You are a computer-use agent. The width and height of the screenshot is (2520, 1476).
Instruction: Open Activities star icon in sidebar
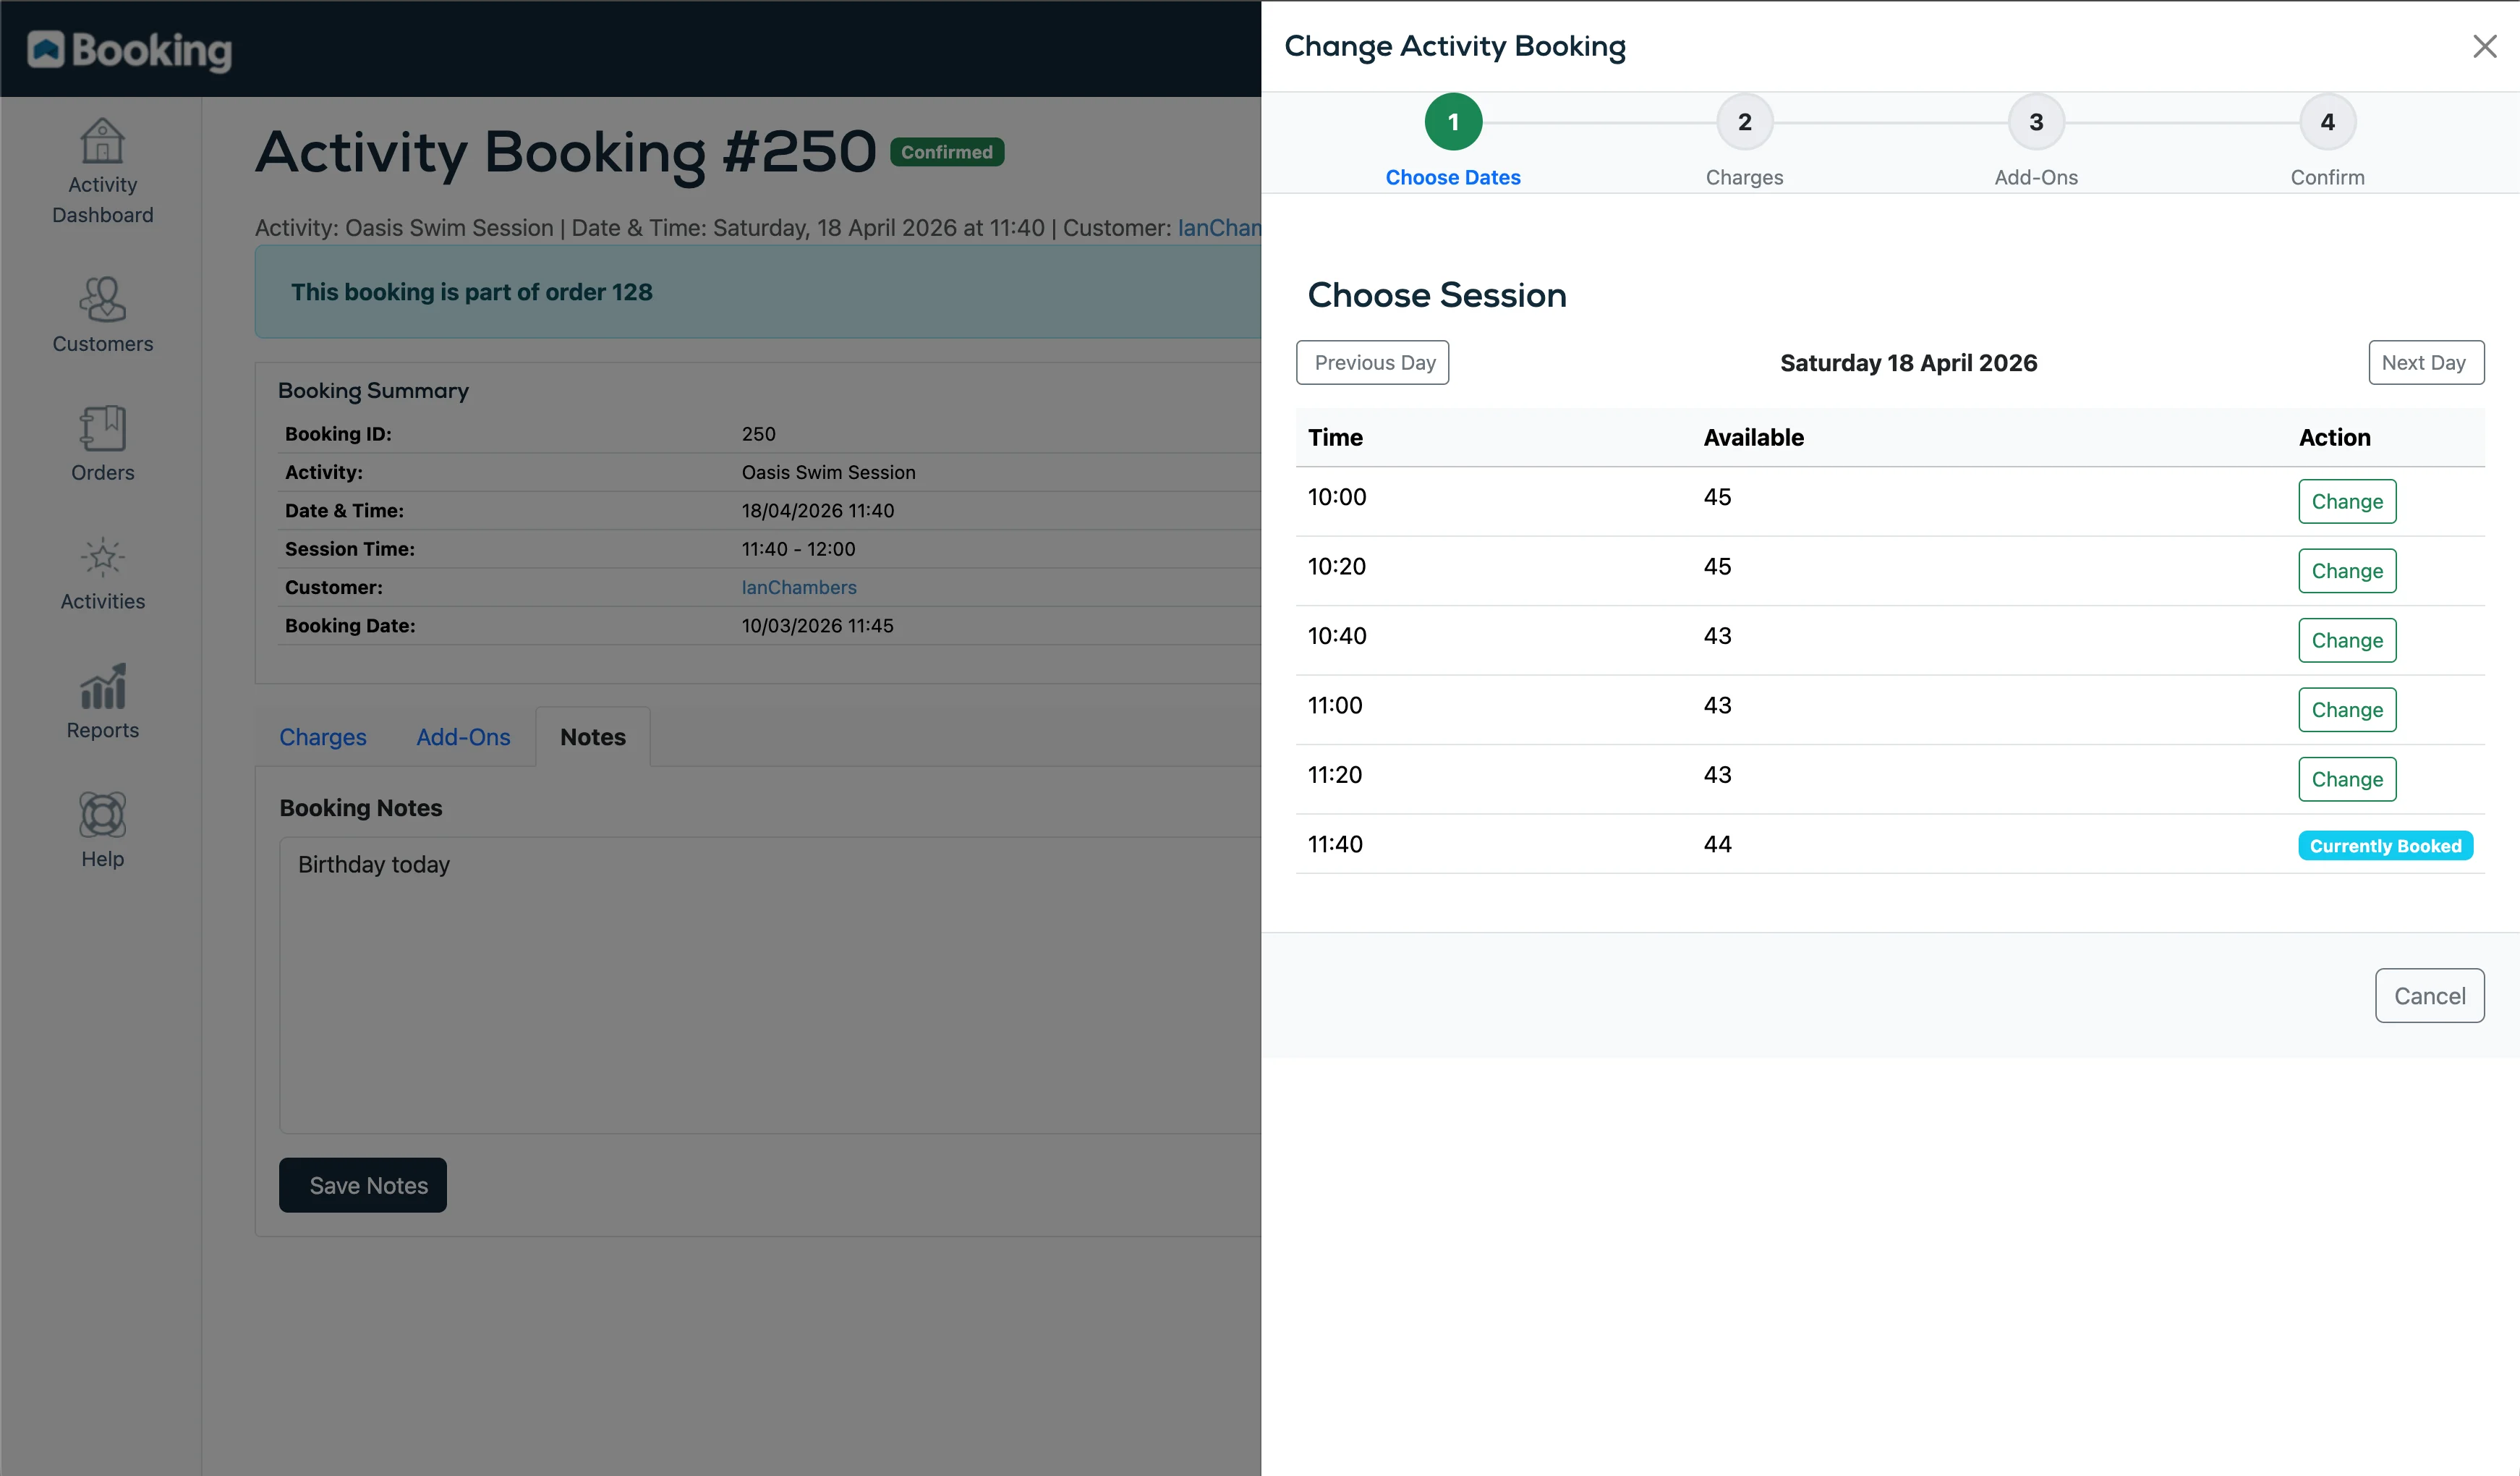[x=102, y=557]
